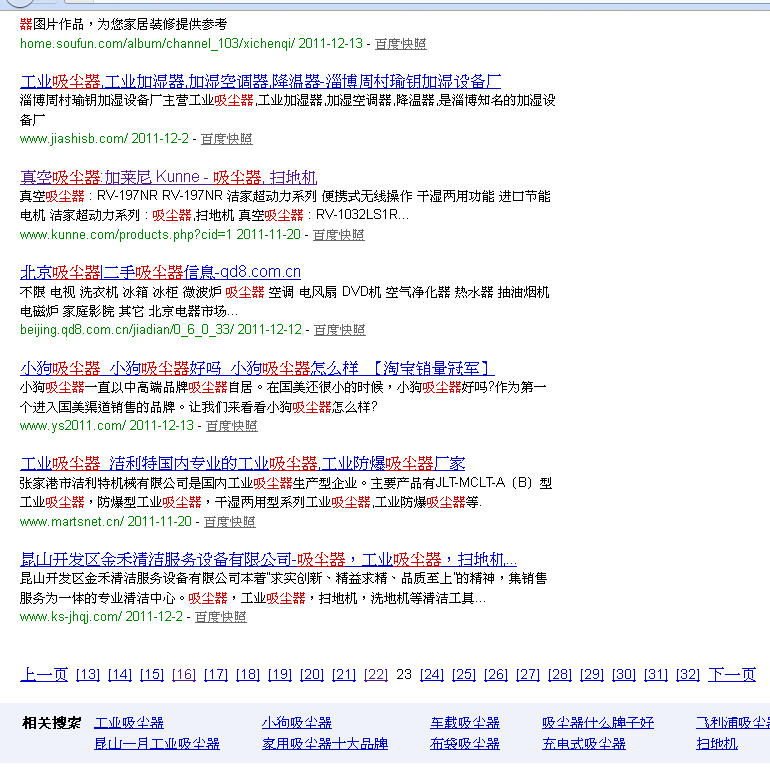This screenshot has width=770, height=768.
Task: Search related term 充电式吸尘器
Action: [584, 744]
